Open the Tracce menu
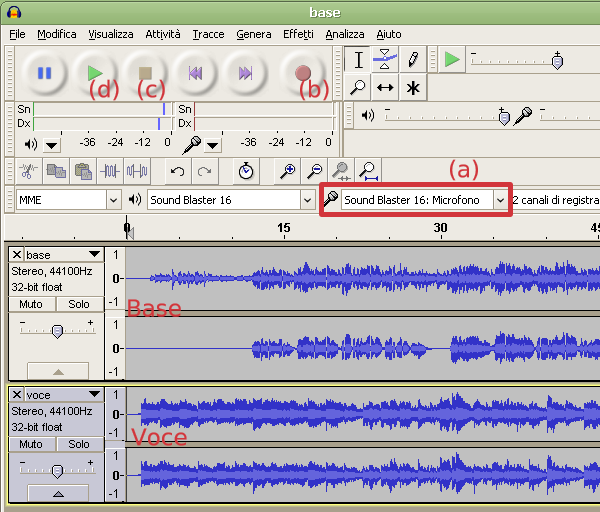This screenshot has height=512, width=600. pos(208,34)
